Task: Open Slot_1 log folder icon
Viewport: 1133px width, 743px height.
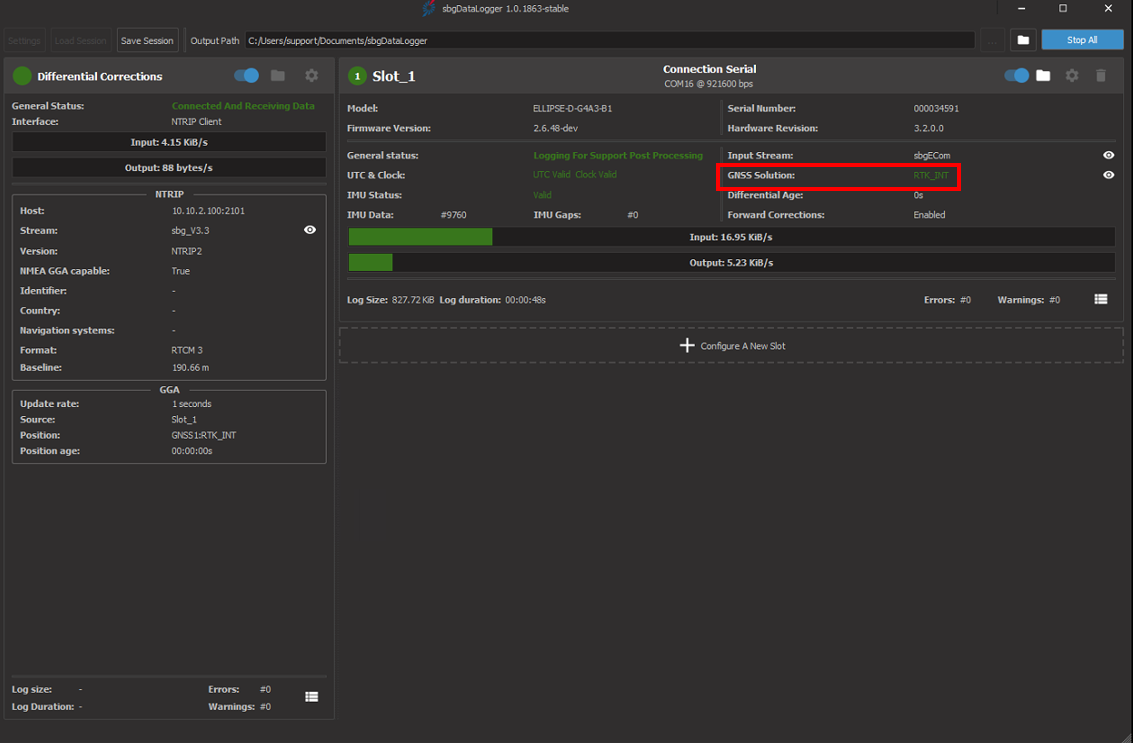Action: pyautogui.click(x=1043, y=76)
